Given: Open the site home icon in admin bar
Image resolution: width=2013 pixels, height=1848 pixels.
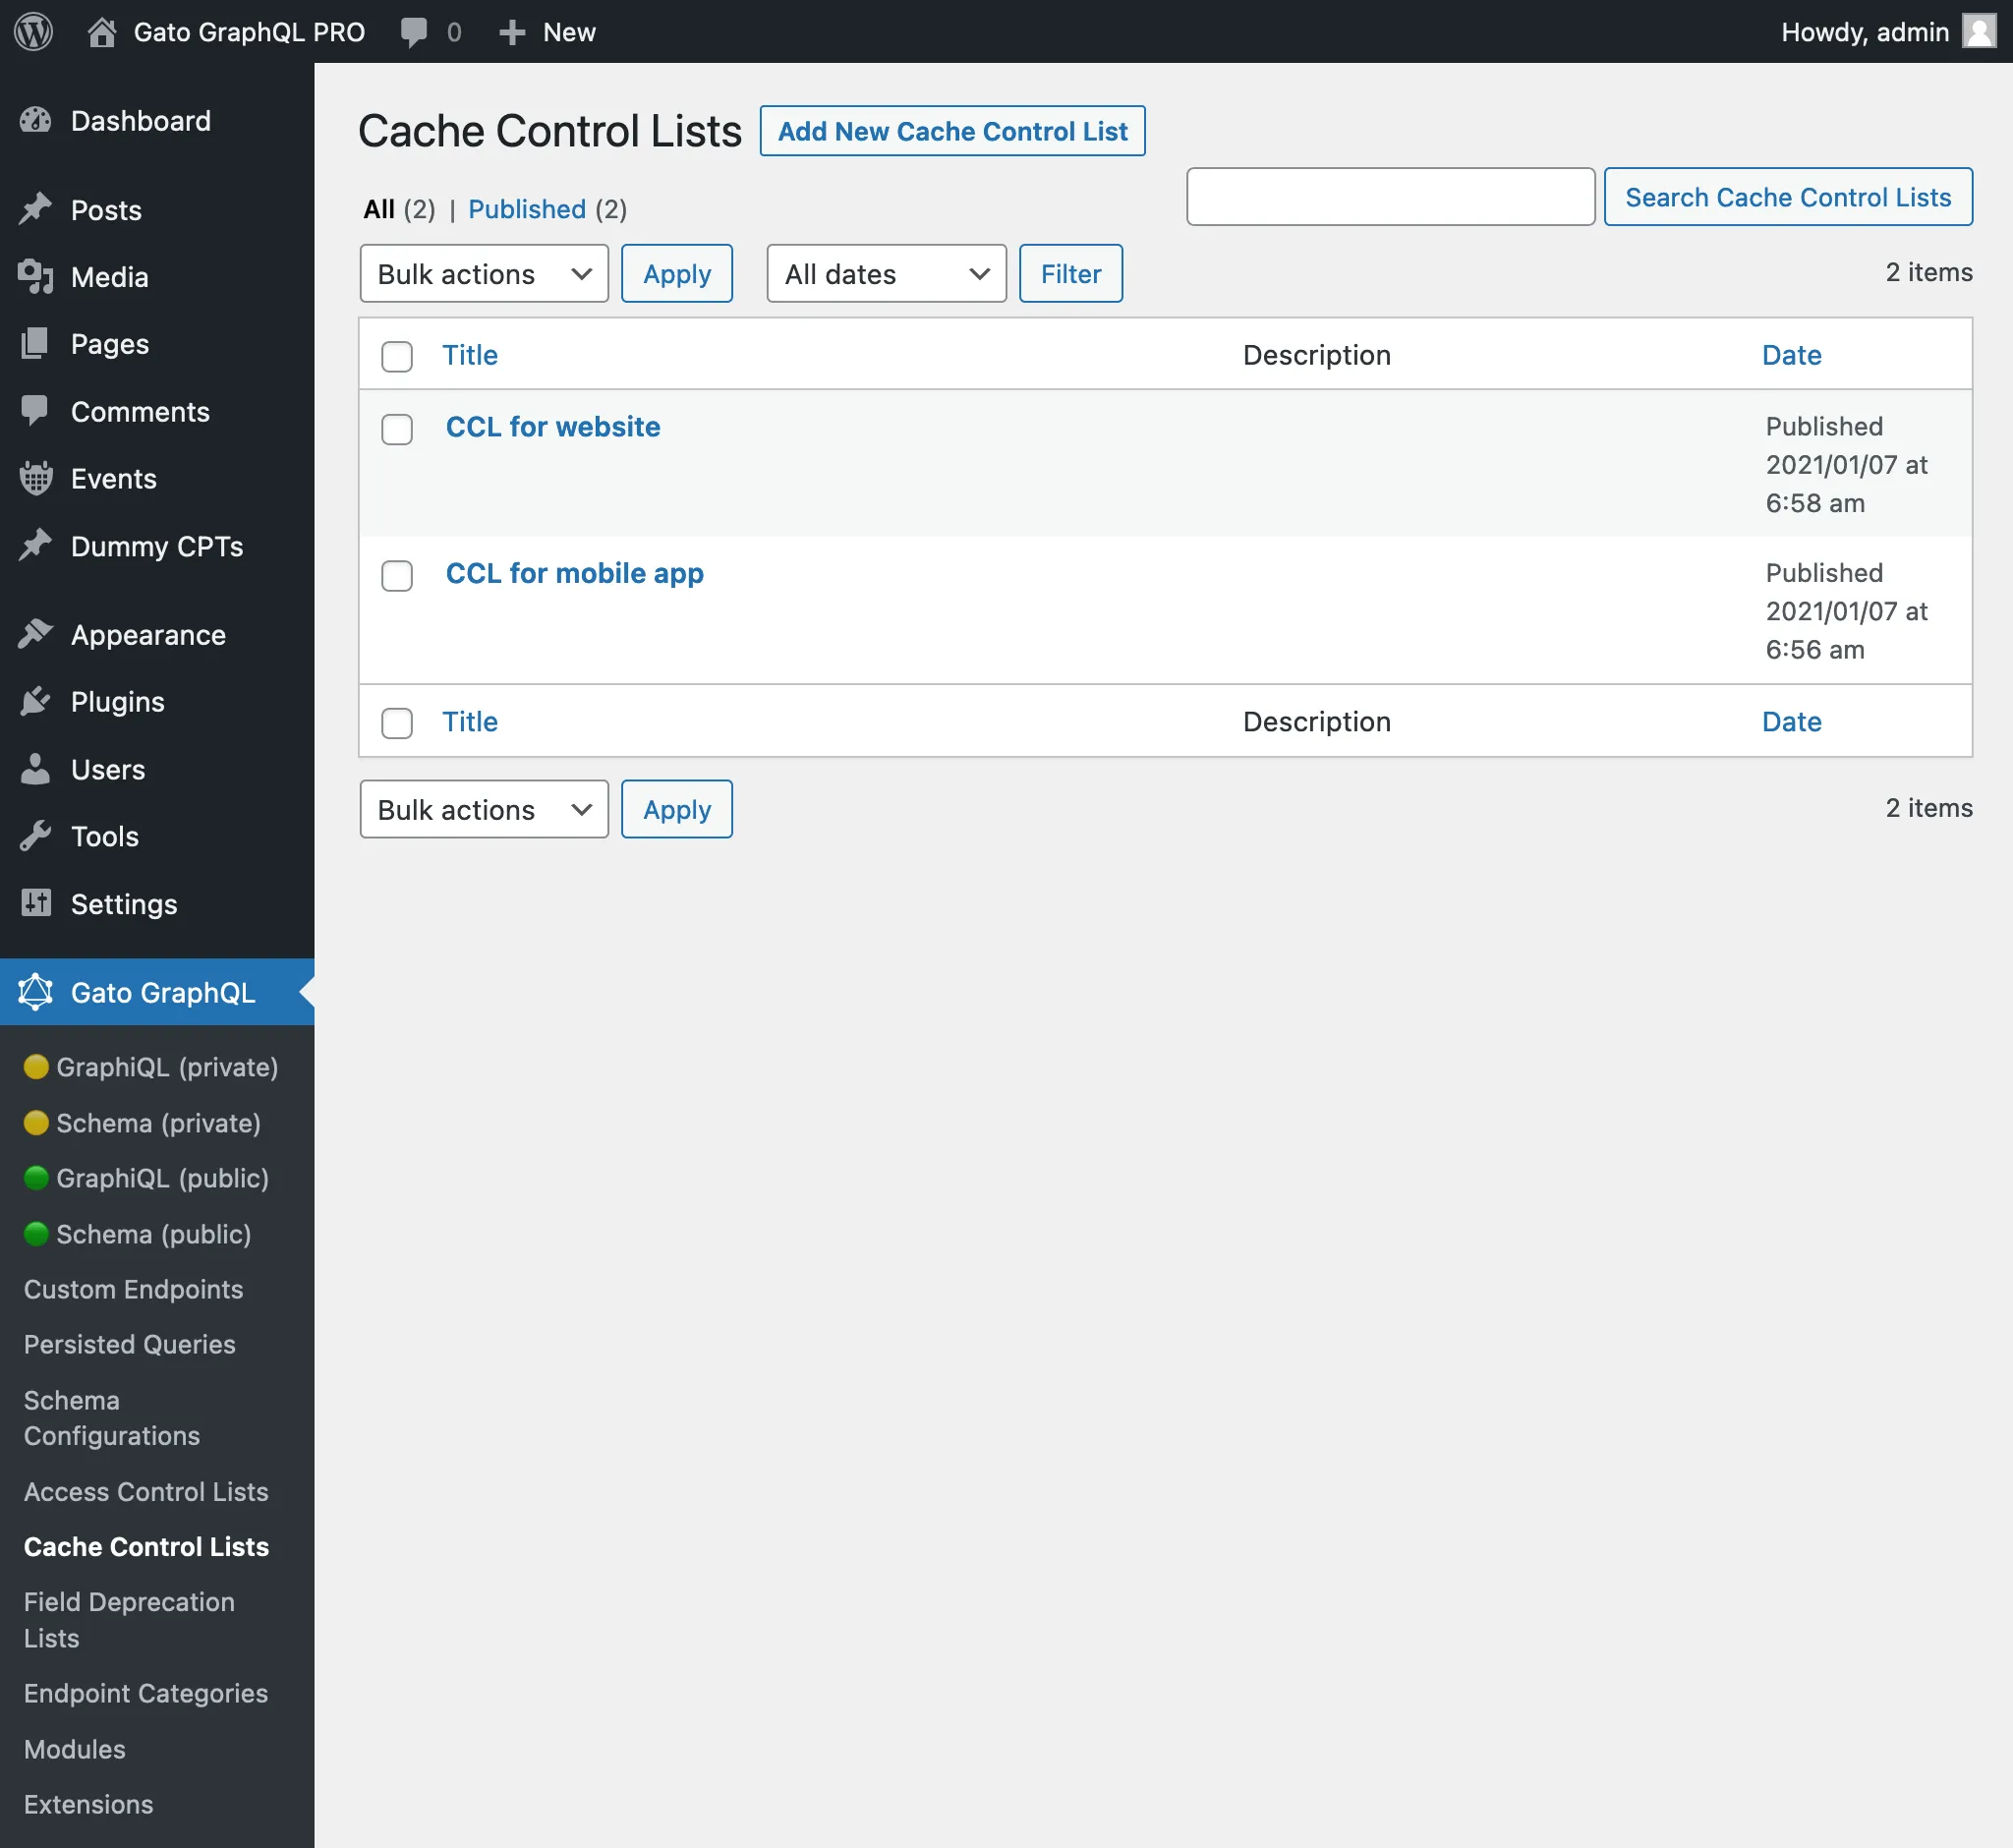Looking at the screenshot, I should pos(101,32).
